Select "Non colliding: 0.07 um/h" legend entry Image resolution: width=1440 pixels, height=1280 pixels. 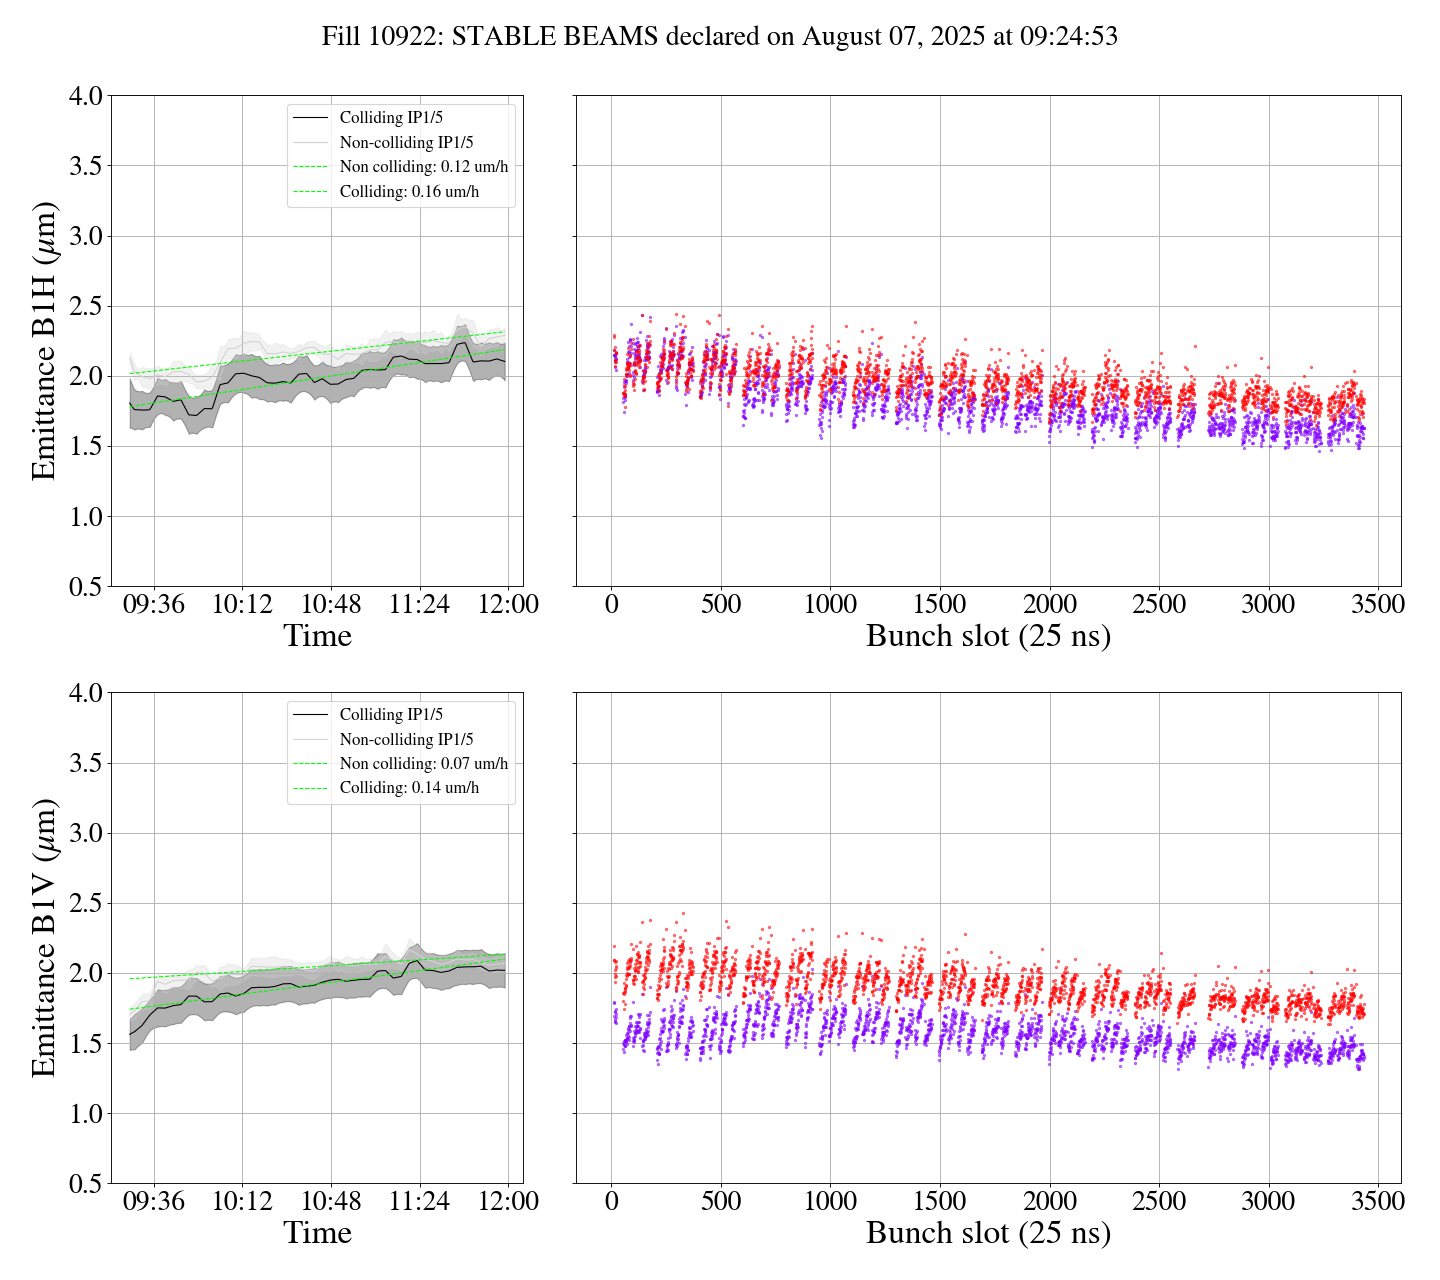(423, 764)
